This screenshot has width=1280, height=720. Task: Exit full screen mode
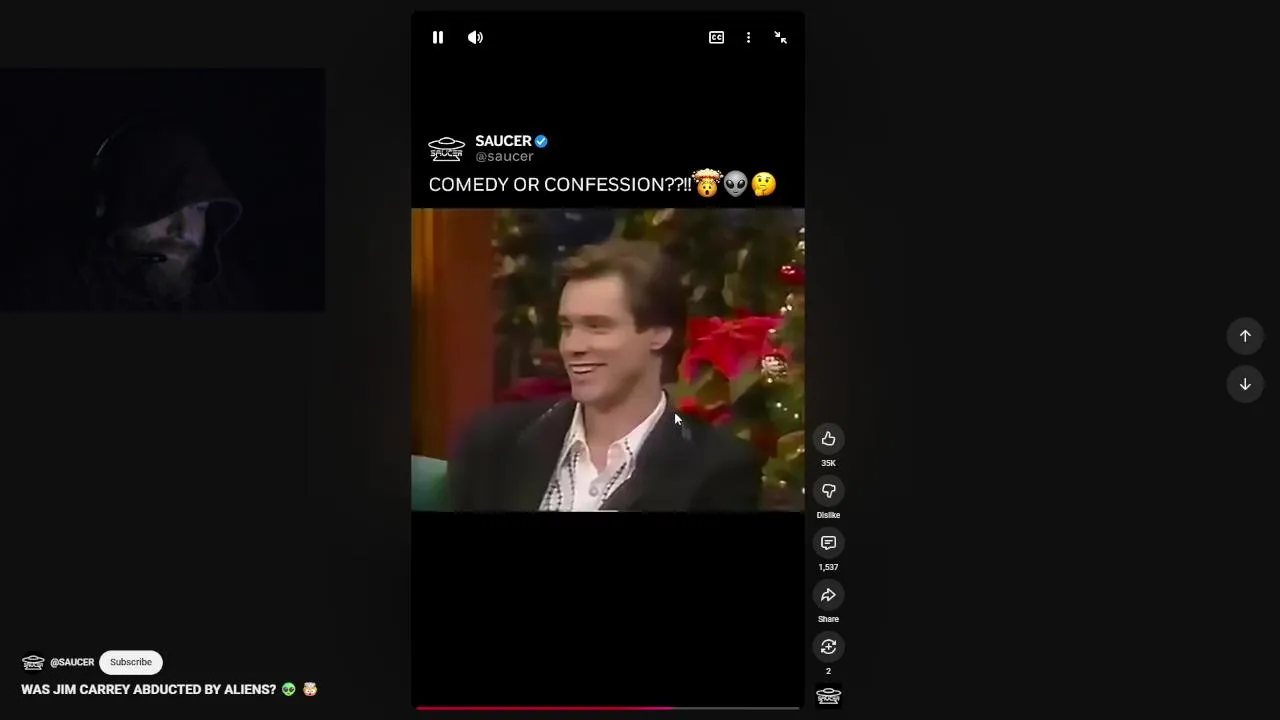coord(780,37)
